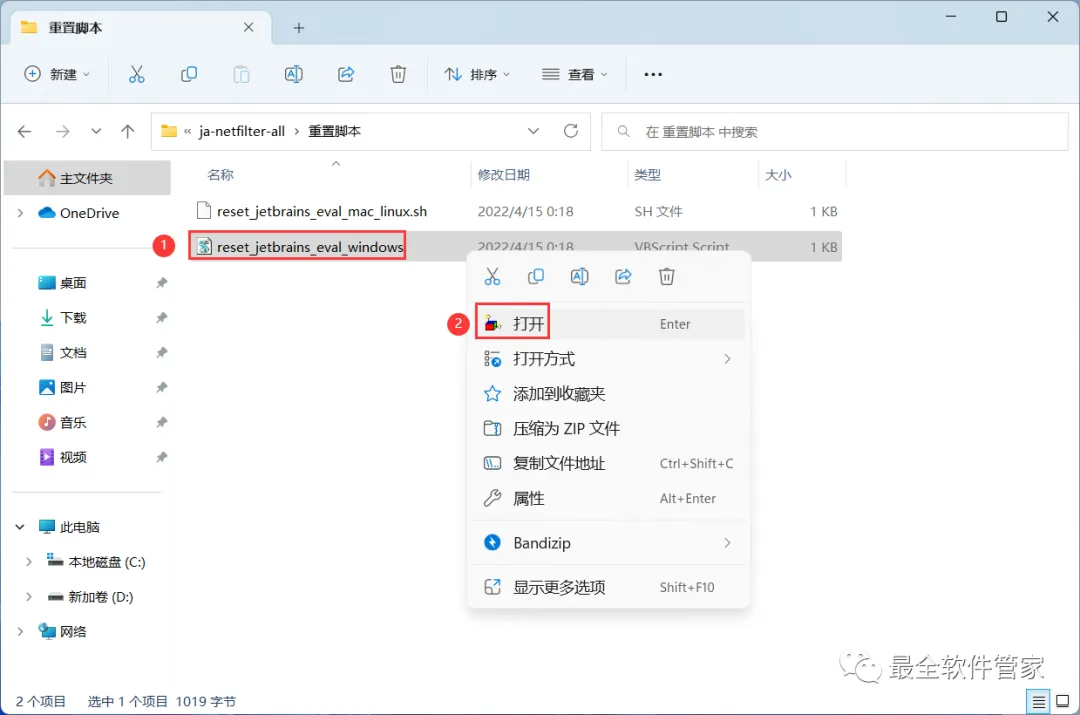Open 属性 from the context menu
This screenshot has width=1080, height=715.
click(610, 499)
